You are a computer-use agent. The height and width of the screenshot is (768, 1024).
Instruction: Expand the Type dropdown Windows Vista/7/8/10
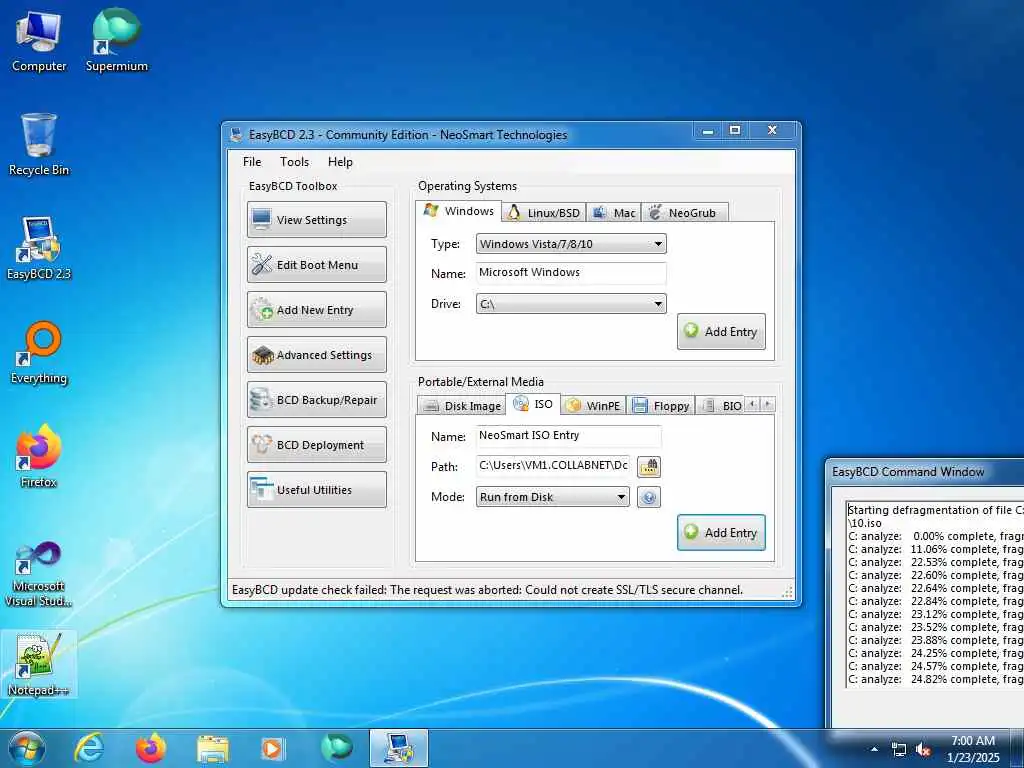(x=571, y=244)
